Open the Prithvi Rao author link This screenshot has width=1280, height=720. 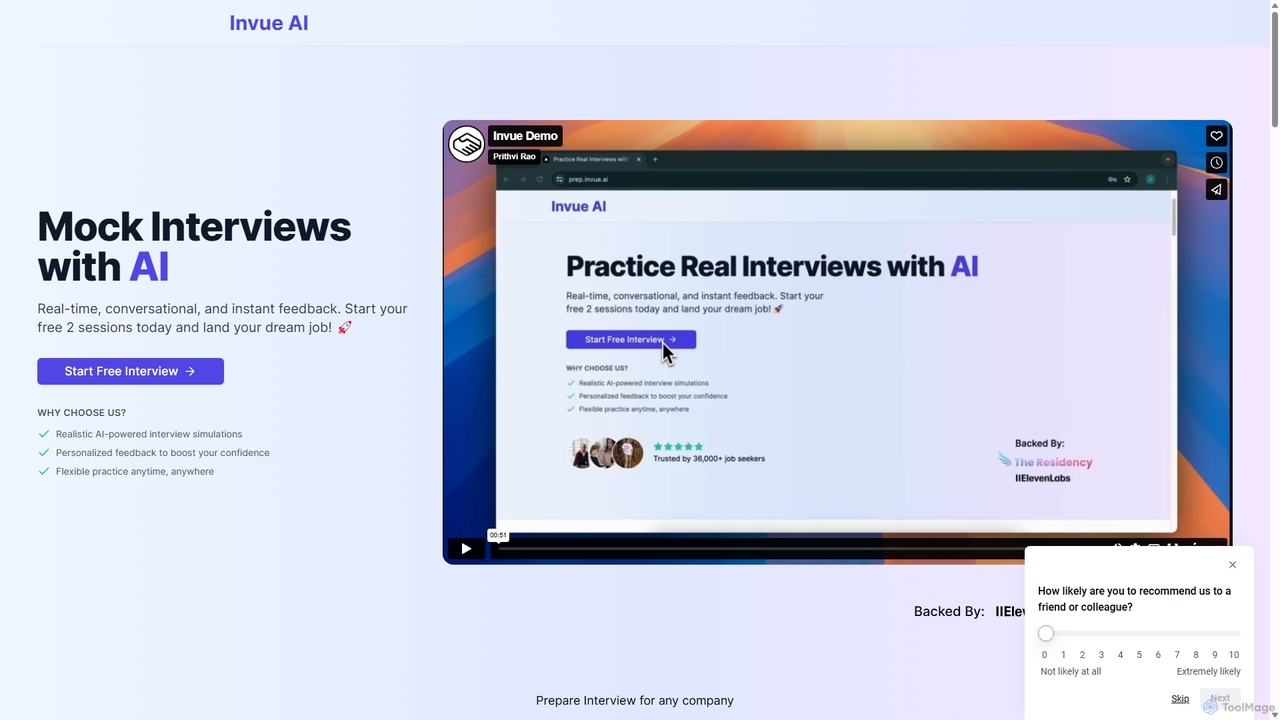514,157
